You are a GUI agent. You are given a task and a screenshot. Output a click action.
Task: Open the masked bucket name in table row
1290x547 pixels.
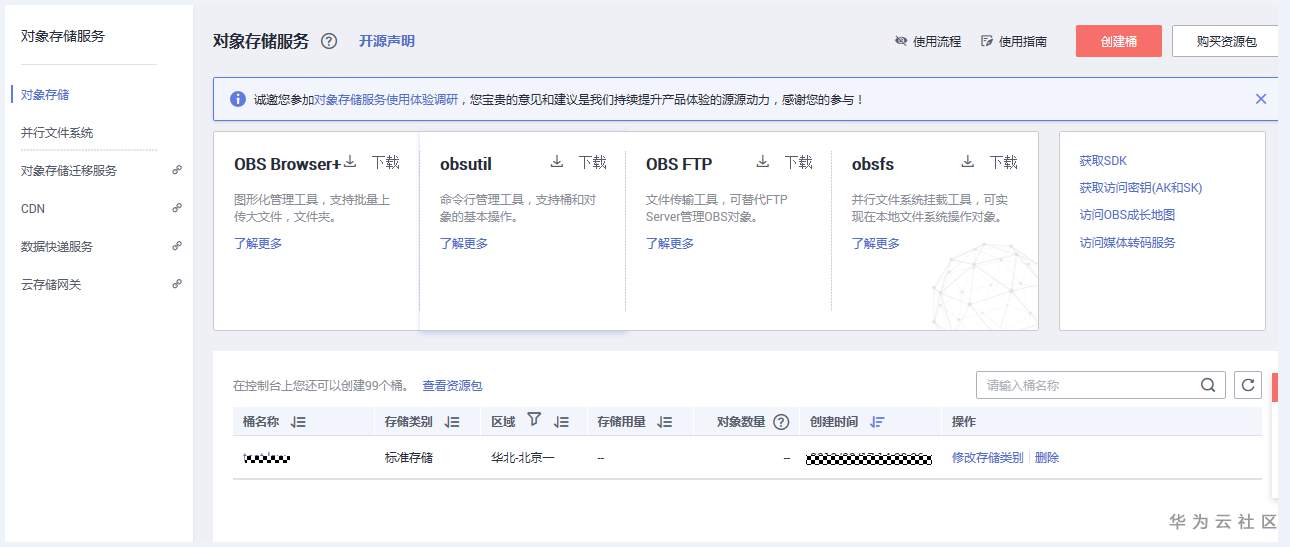coord(267,458)
